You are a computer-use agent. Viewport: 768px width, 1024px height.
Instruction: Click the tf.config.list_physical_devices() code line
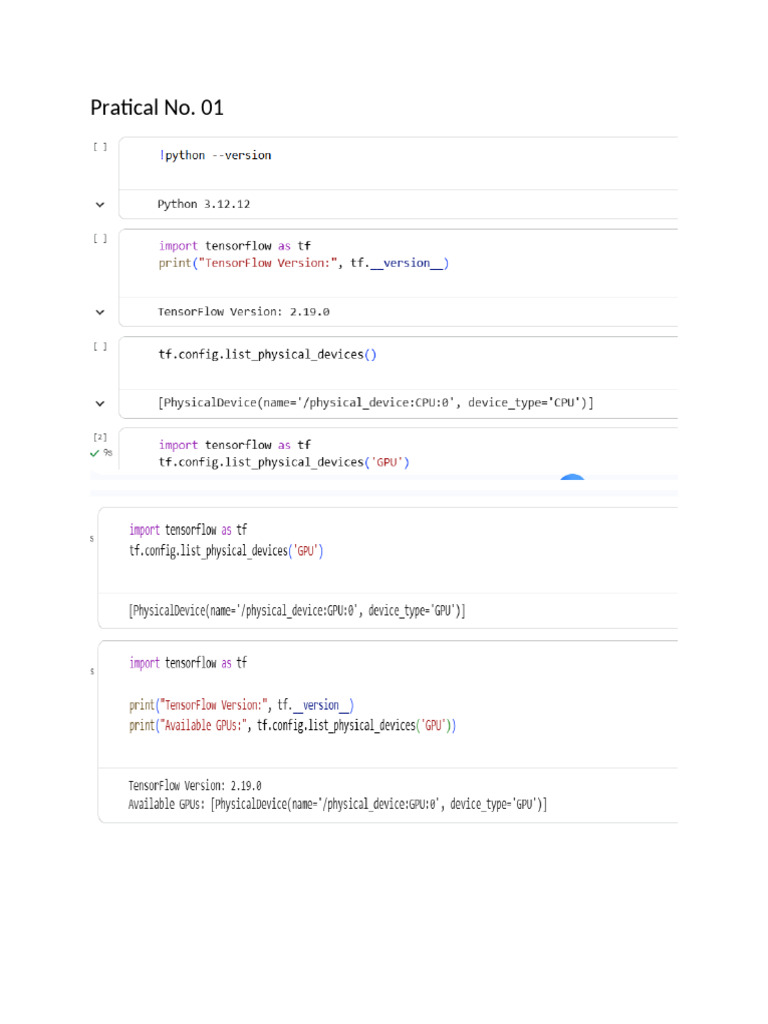(x=268, y=355)
